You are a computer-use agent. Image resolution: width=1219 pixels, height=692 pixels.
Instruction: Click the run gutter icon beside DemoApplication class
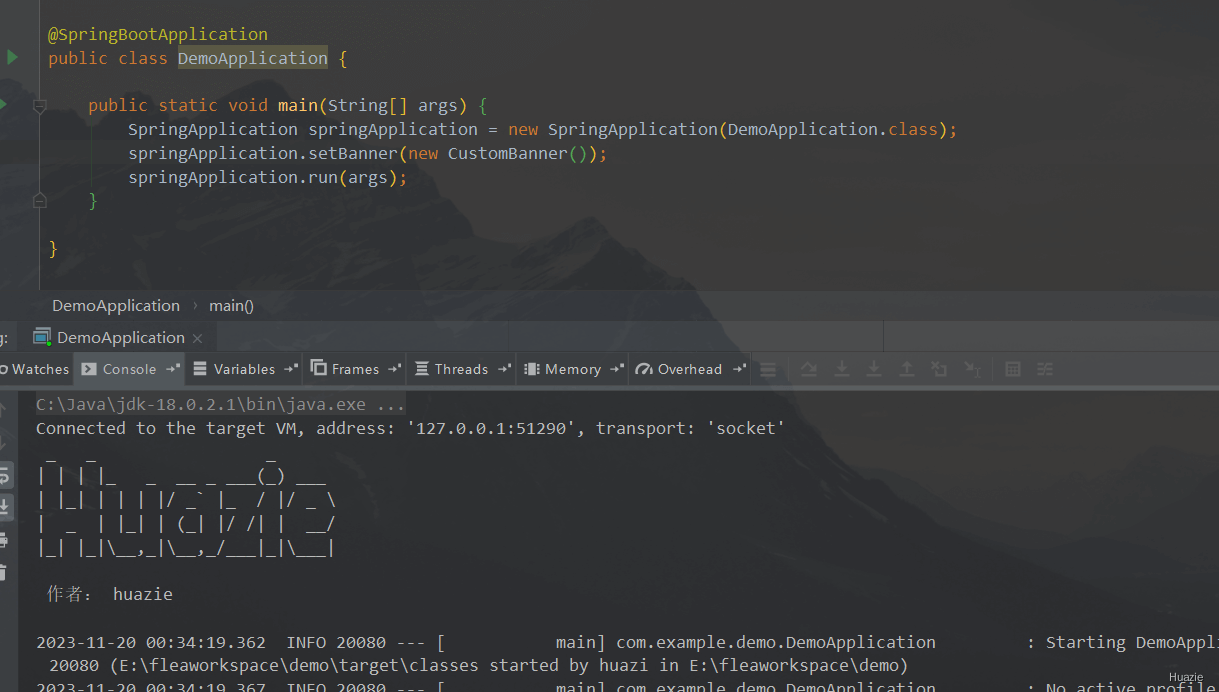click(12, 58)
